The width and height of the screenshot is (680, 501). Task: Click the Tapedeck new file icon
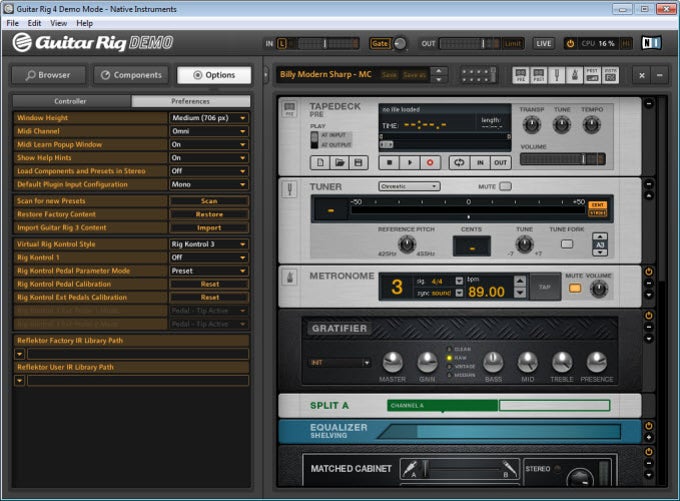click(320, 163)
